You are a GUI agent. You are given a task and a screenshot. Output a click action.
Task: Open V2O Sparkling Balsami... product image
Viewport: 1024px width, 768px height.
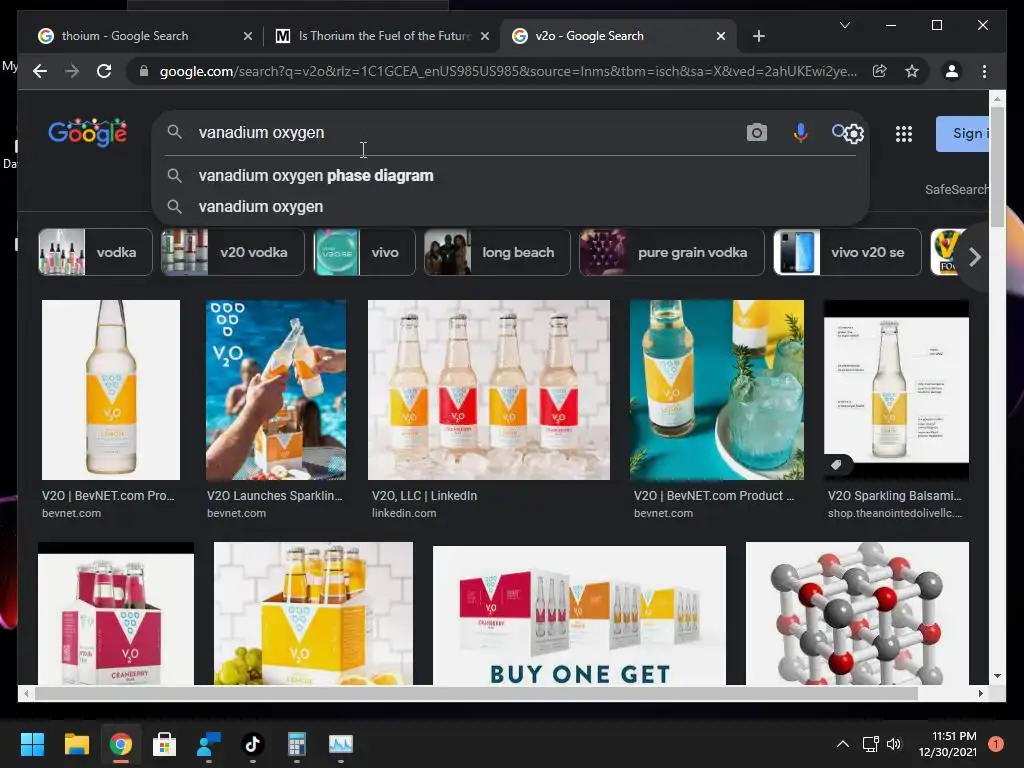896,390
